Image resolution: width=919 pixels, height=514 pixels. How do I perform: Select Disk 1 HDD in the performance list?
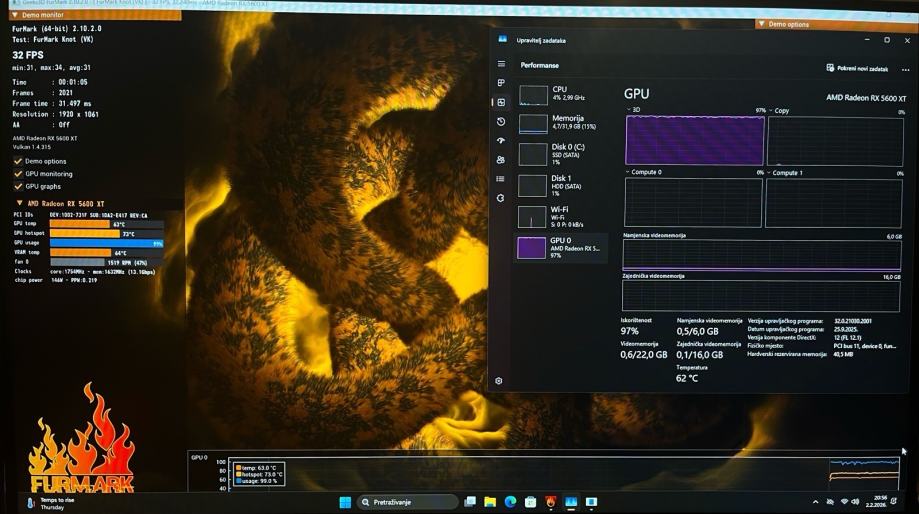[561, 185]
